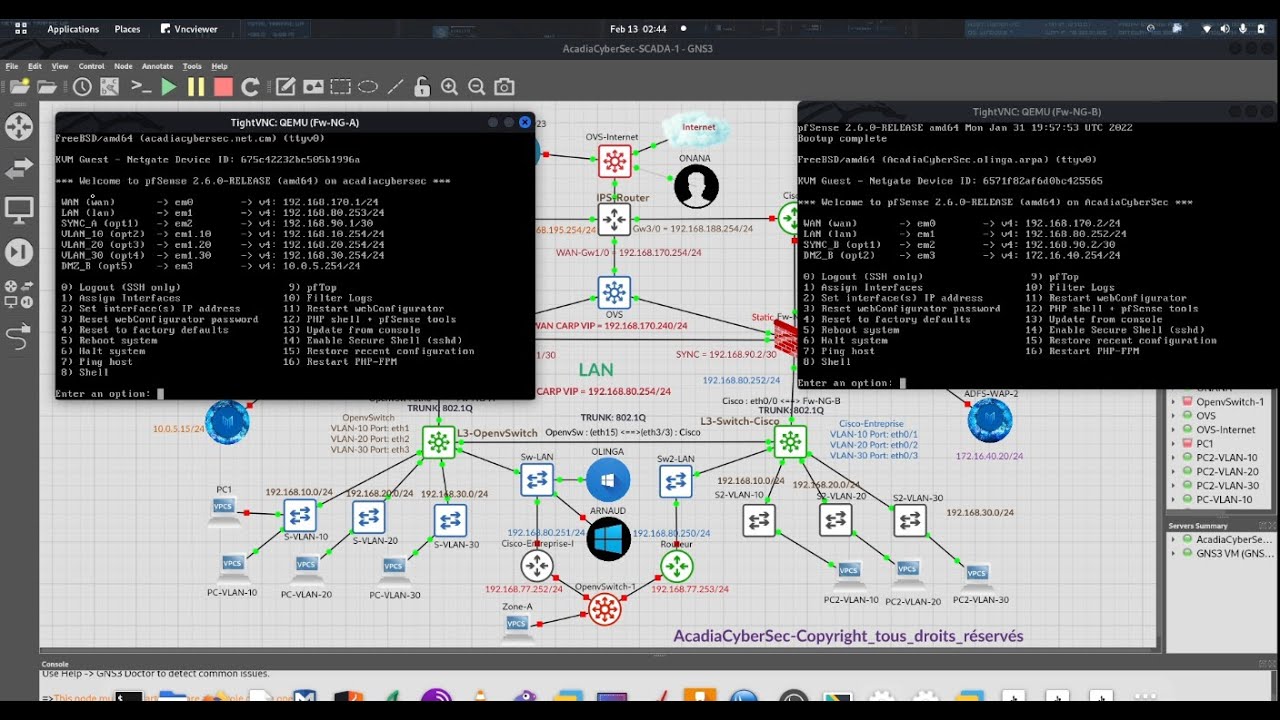Browse routers in the device sidebar
Image resolution: width=1280 pixels, height=720 pixels.
[x=19, y=127]
